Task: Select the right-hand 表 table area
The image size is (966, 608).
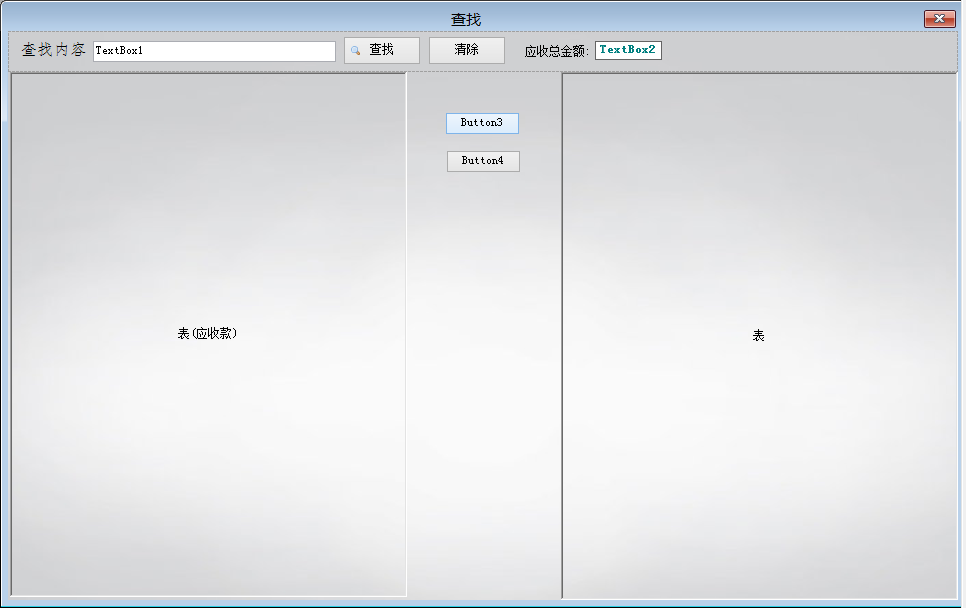Action: click(x=760, y=336)
